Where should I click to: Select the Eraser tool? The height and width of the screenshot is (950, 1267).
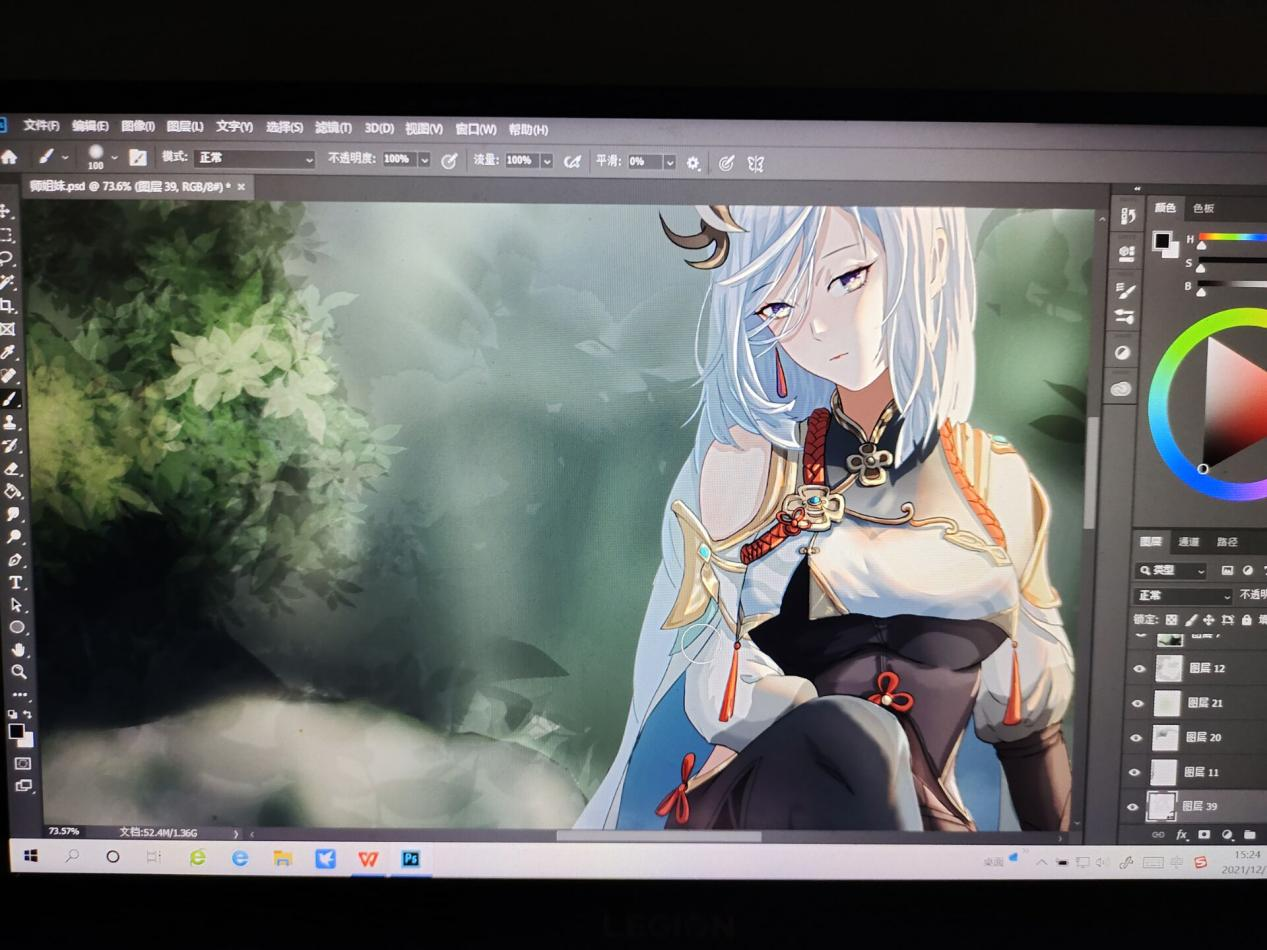(12, 468)
